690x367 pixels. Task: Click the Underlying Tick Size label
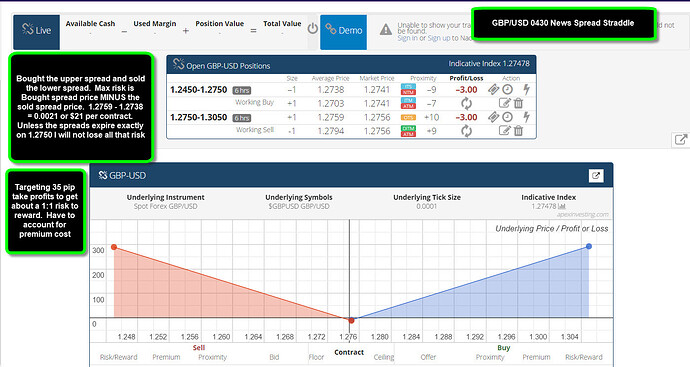pos(427,197)
